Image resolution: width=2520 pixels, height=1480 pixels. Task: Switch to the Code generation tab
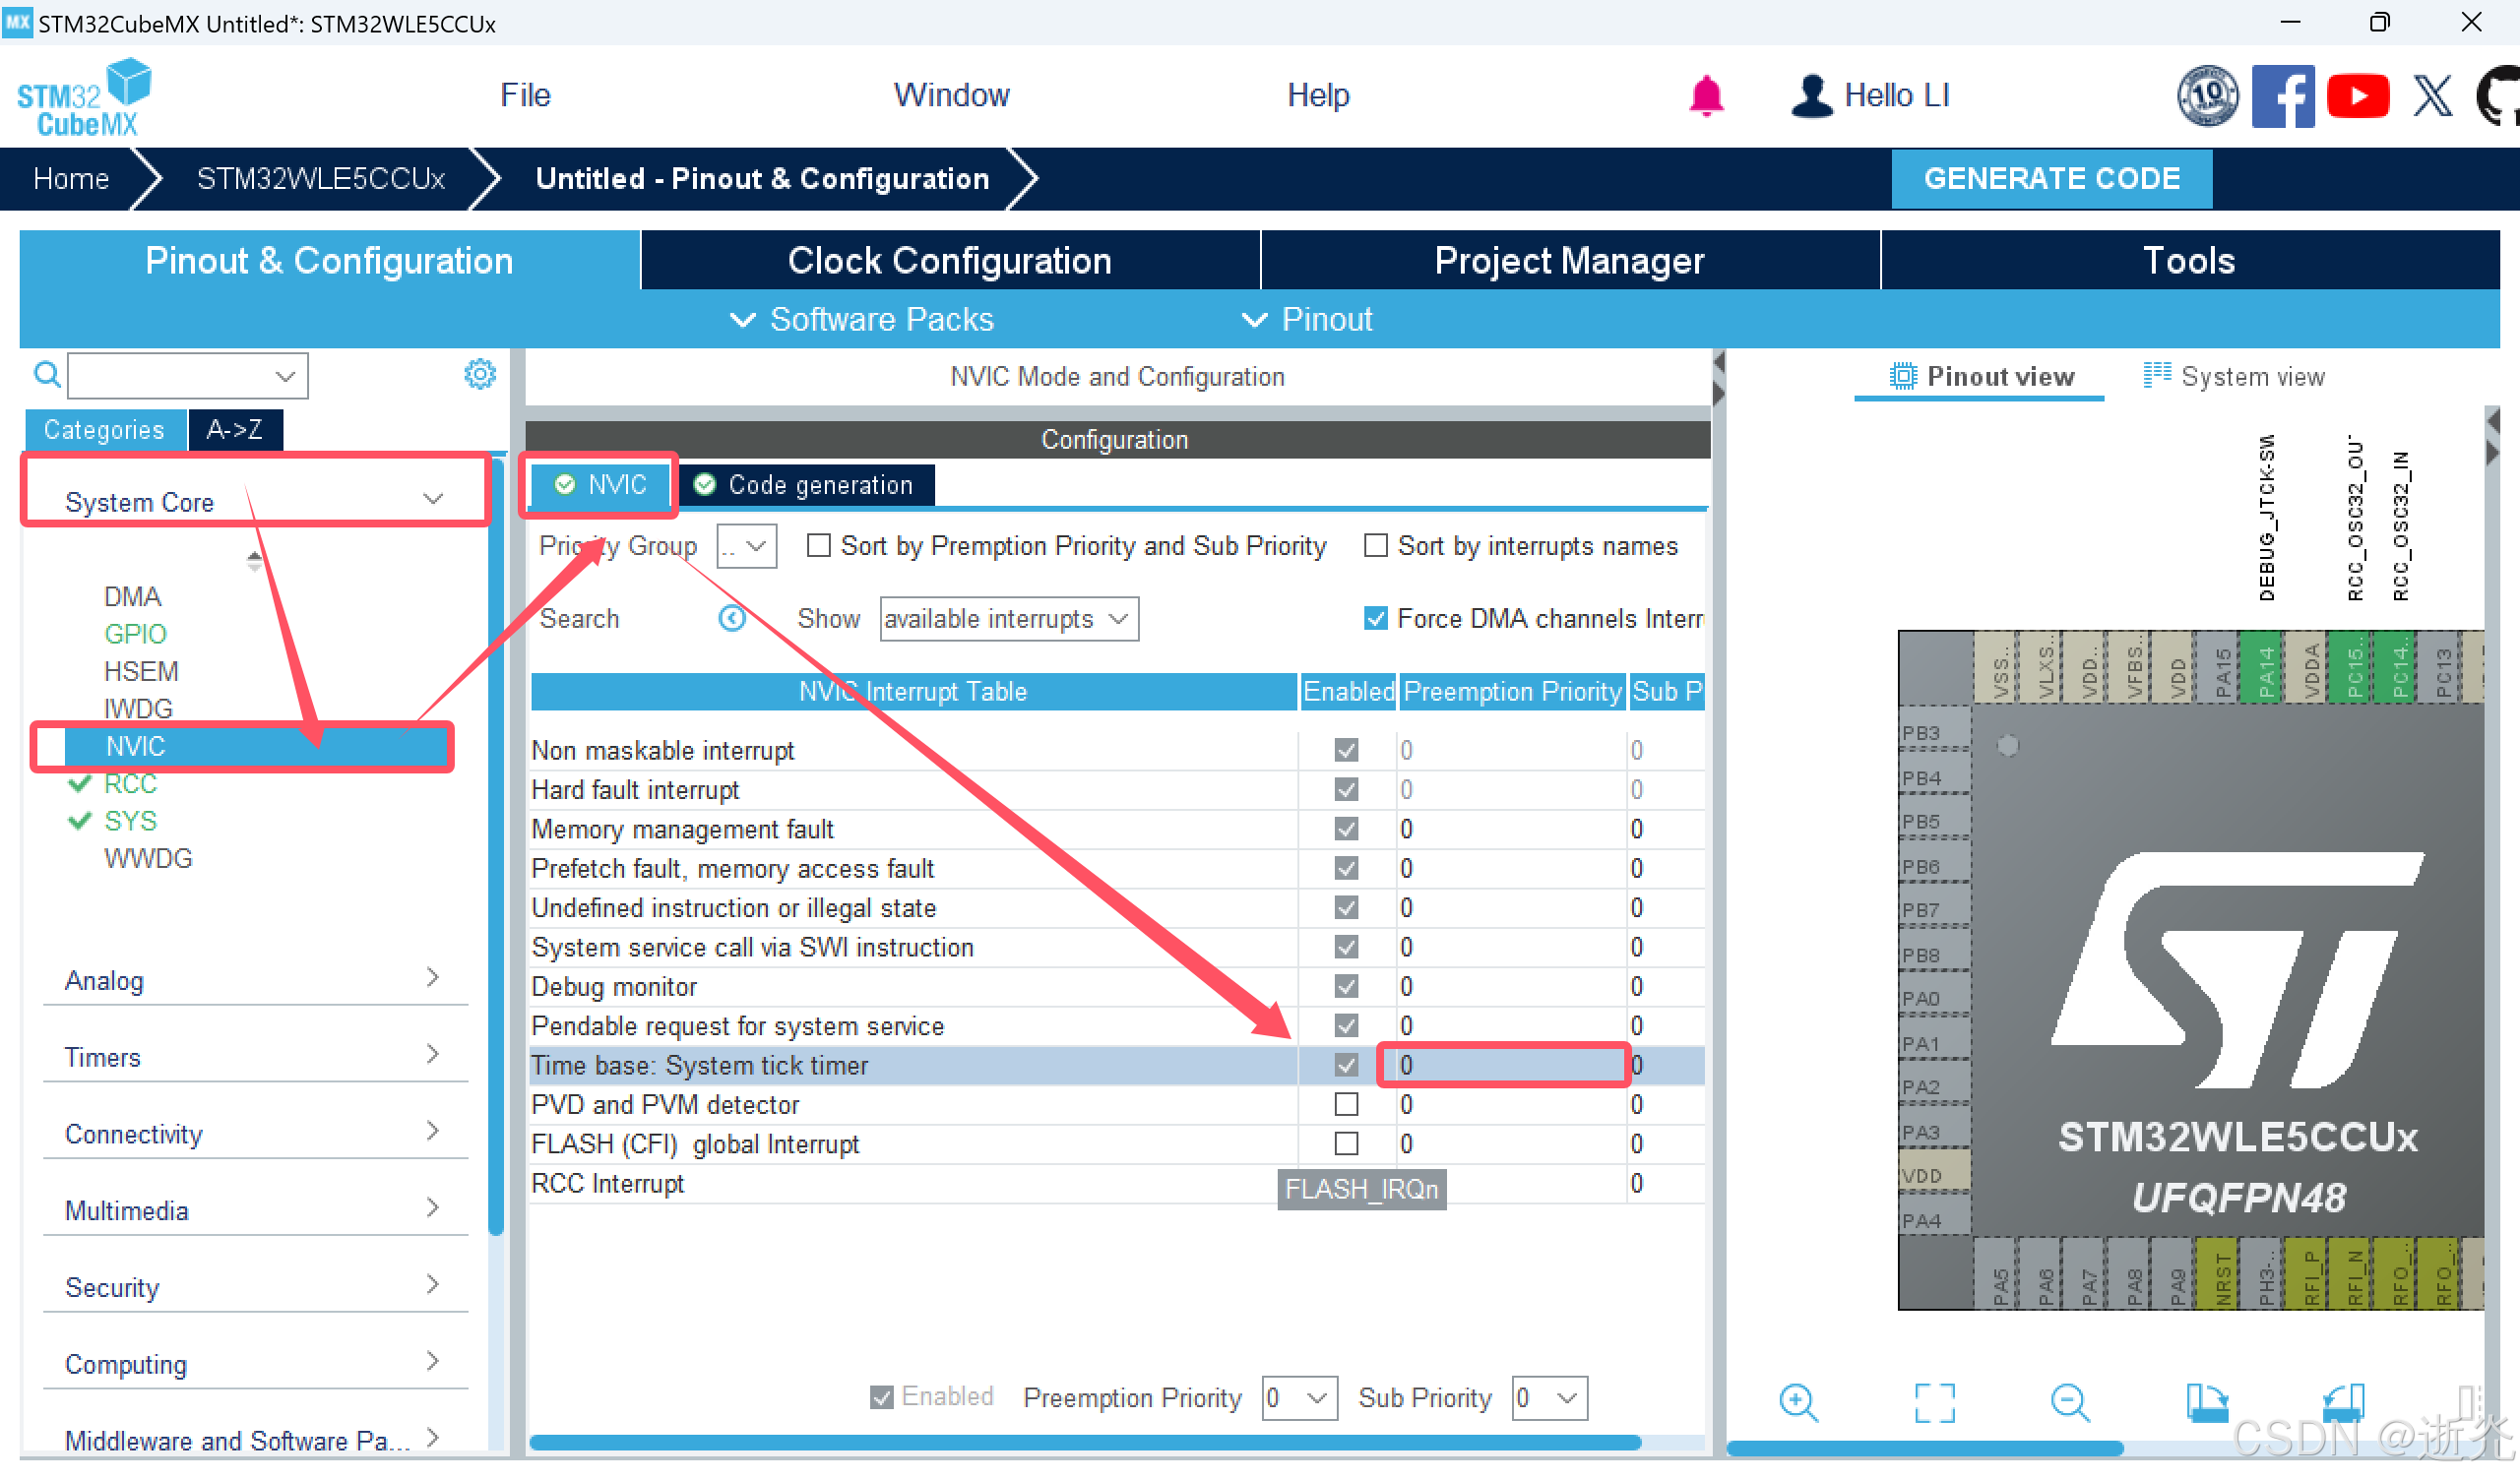(807, 484)
